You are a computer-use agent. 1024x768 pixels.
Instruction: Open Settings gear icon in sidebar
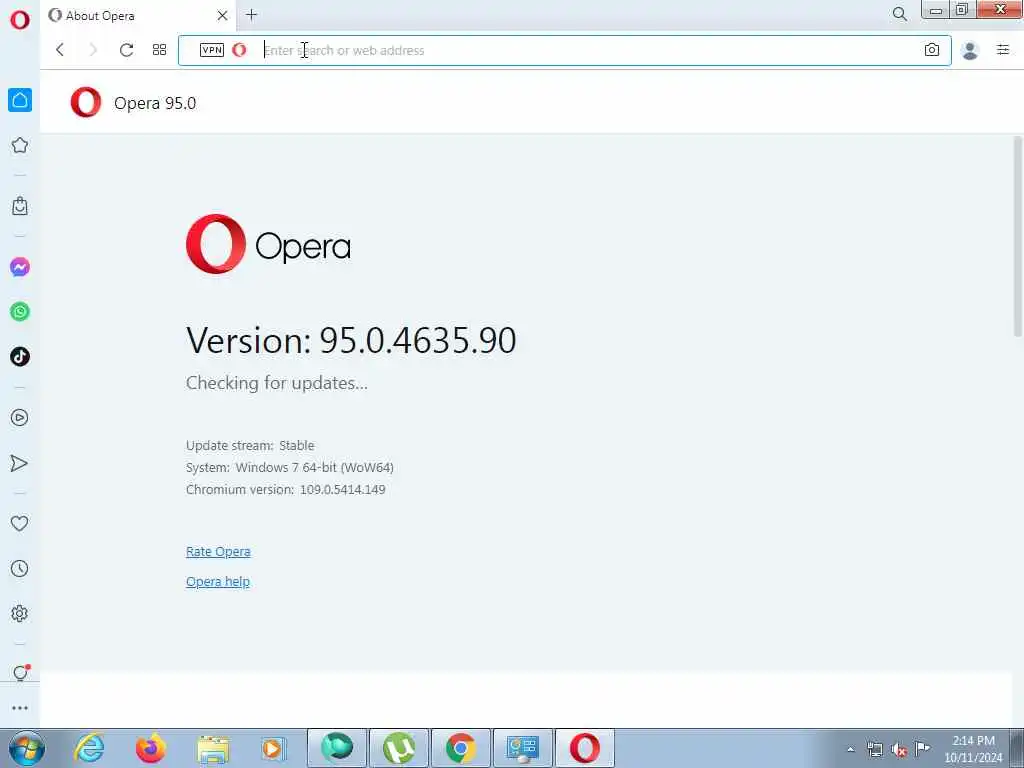(20, 613)
